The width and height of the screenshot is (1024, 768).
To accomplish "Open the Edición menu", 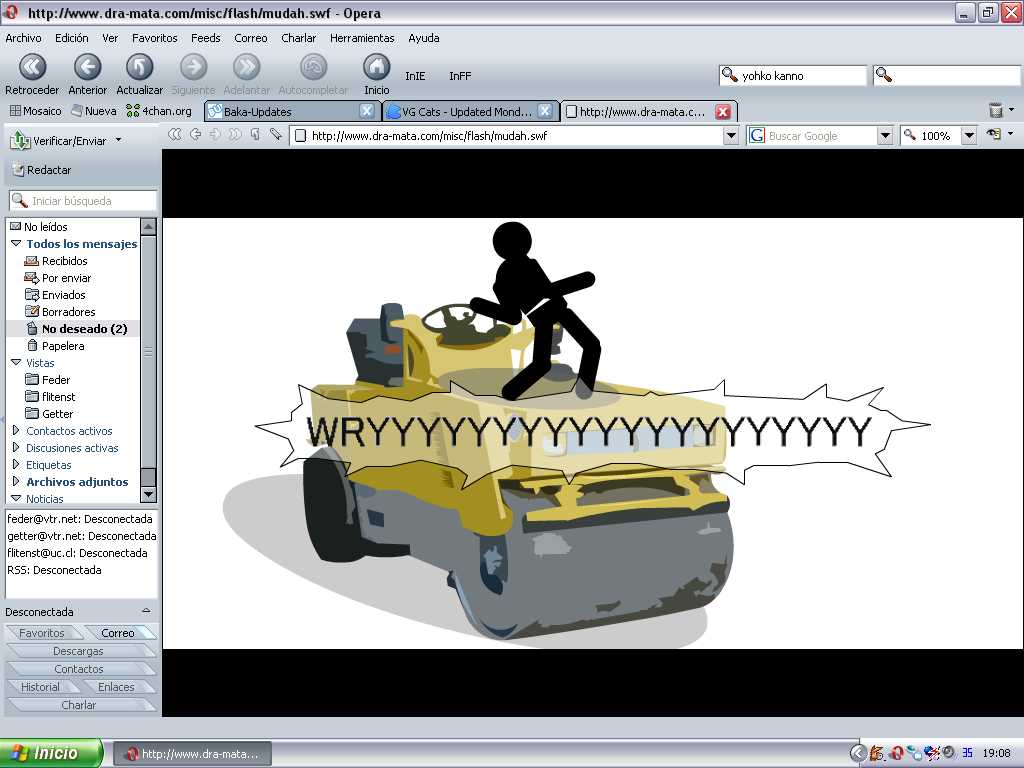I will (x=72, y=38).
